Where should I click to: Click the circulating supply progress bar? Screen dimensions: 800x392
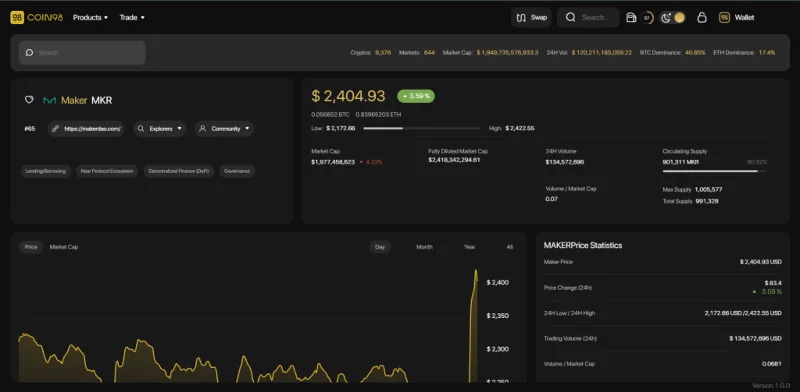coord(714,171)
